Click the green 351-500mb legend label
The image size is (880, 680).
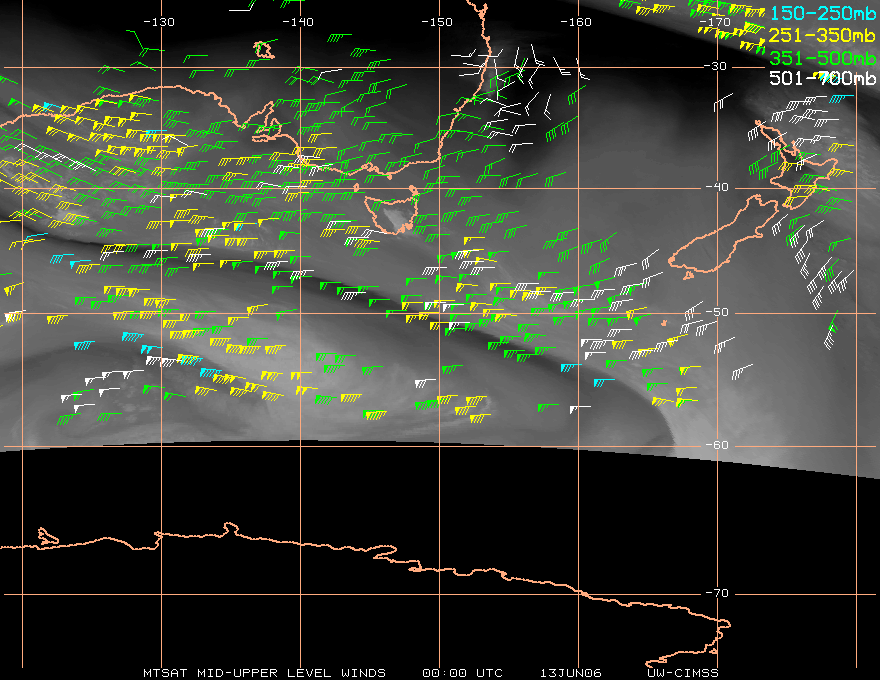tap(823, 58)
